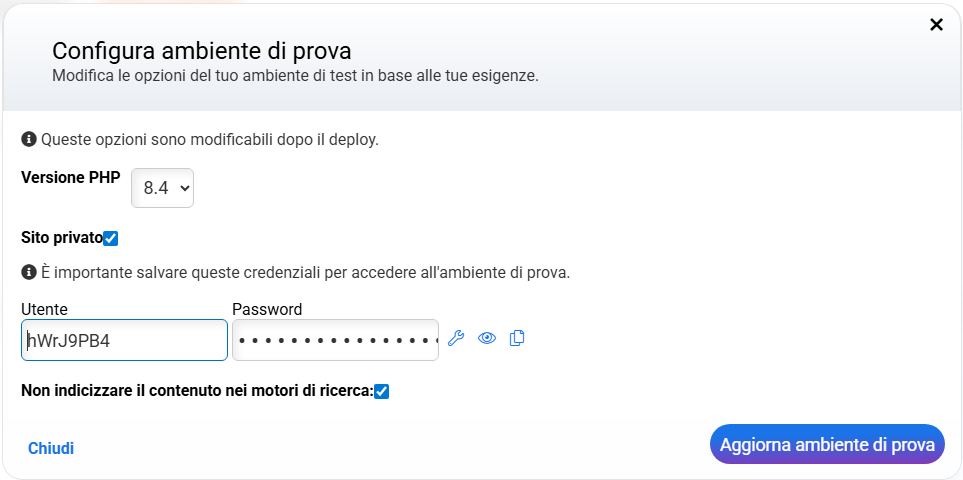Click inside the masked Password field
The height and width of the screenshot is (480, 963).
tap(335, 340)
